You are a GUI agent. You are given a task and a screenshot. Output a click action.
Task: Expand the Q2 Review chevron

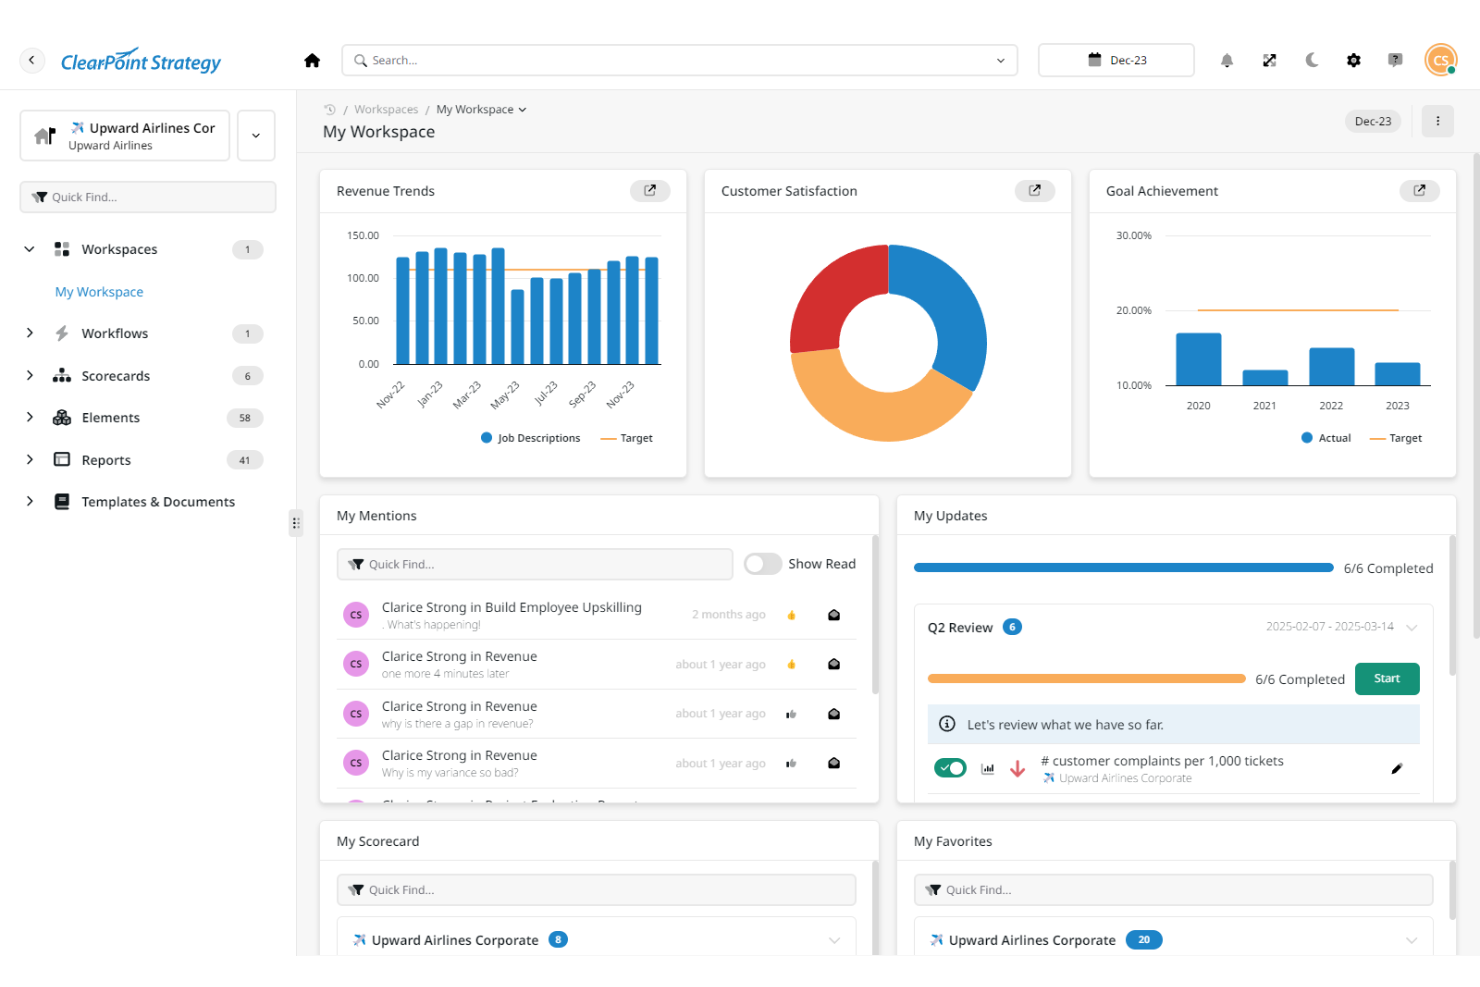click(1411, 627)
